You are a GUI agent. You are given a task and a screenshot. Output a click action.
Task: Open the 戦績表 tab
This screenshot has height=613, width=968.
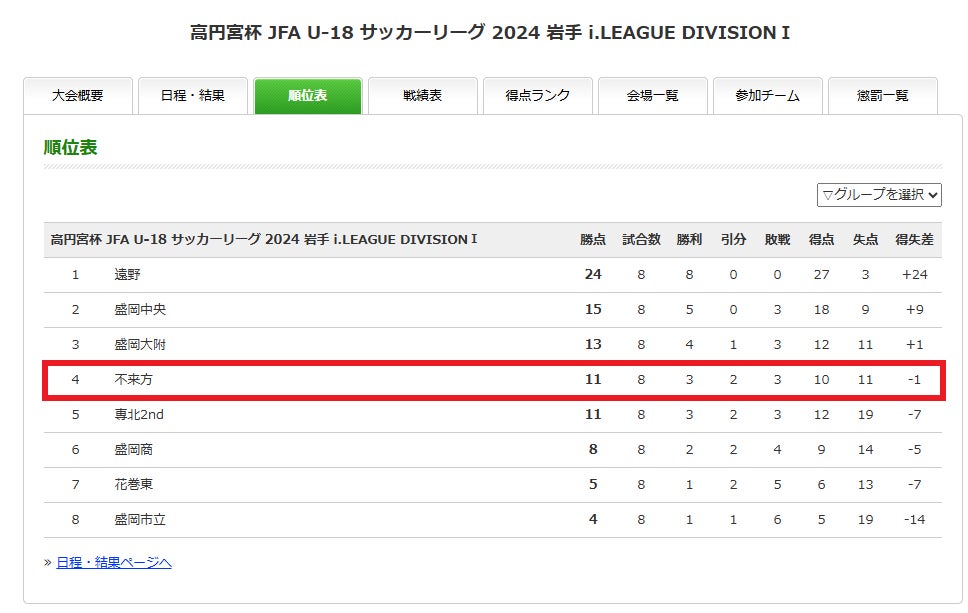coord(423,96)
